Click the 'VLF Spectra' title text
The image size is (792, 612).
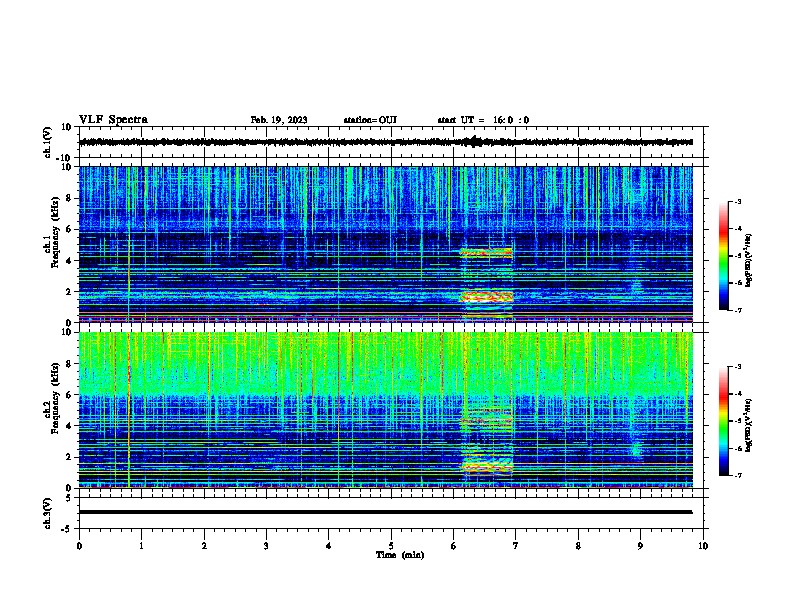coord(113,120)
